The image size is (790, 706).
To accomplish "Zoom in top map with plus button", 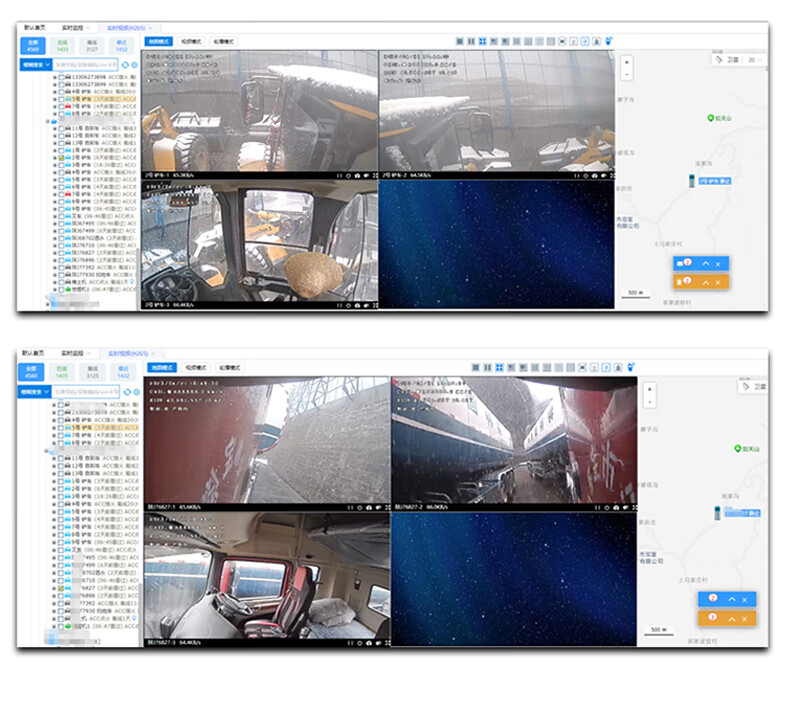I will point(627,62).
